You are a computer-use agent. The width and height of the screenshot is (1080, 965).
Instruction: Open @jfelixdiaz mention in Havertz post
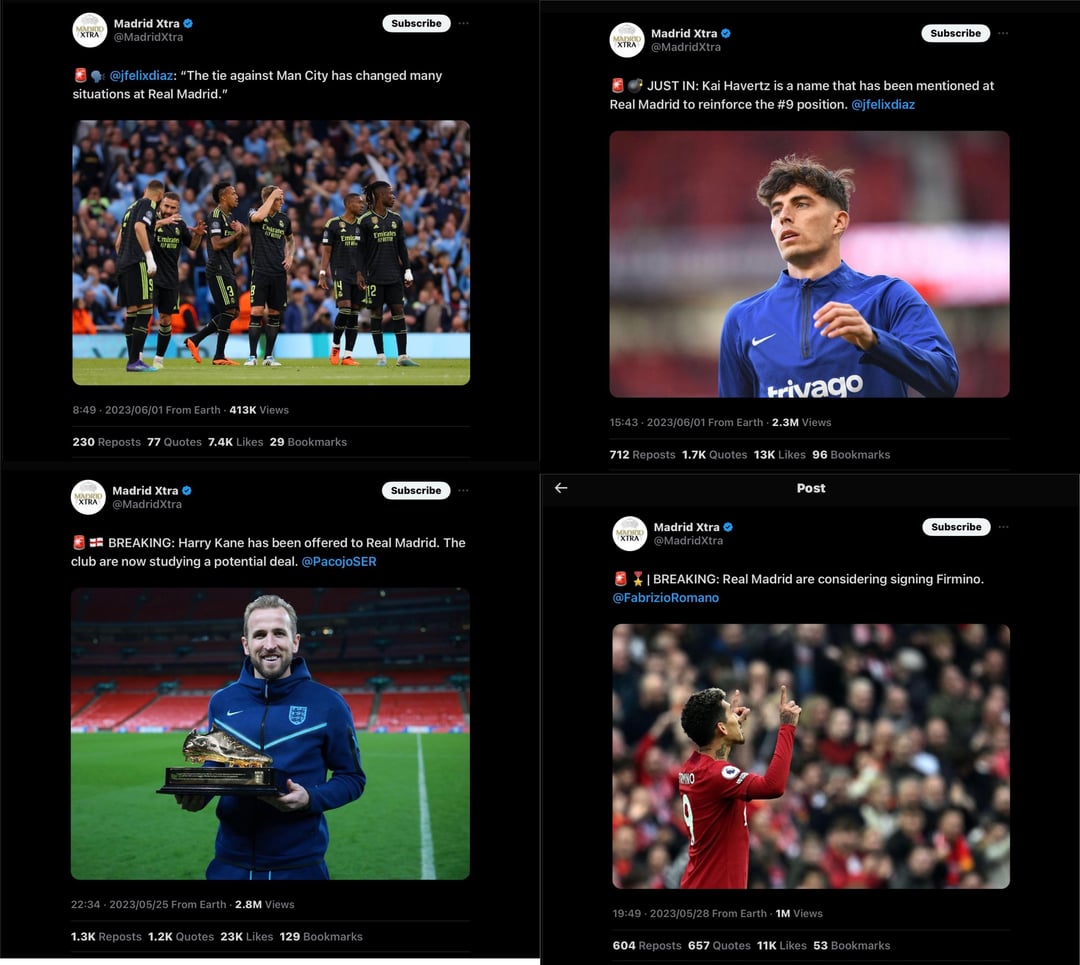(883, 105)
